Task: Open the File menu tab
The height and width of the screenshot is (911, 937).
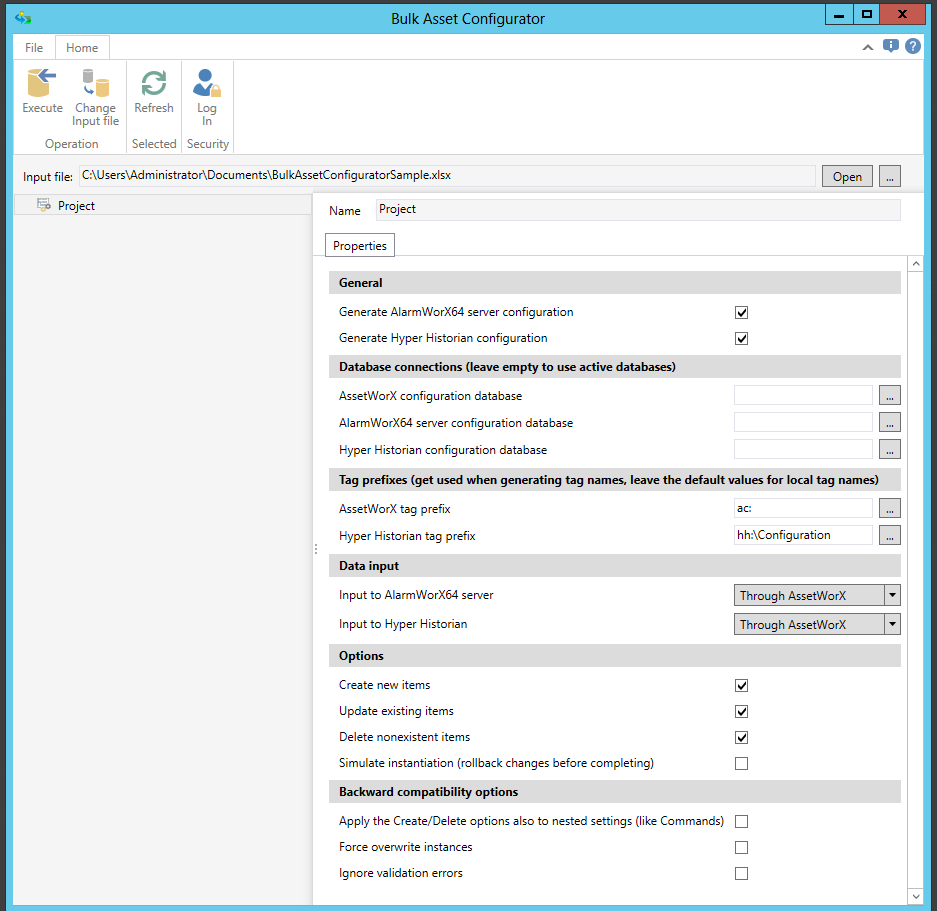Action: (34, 48)
